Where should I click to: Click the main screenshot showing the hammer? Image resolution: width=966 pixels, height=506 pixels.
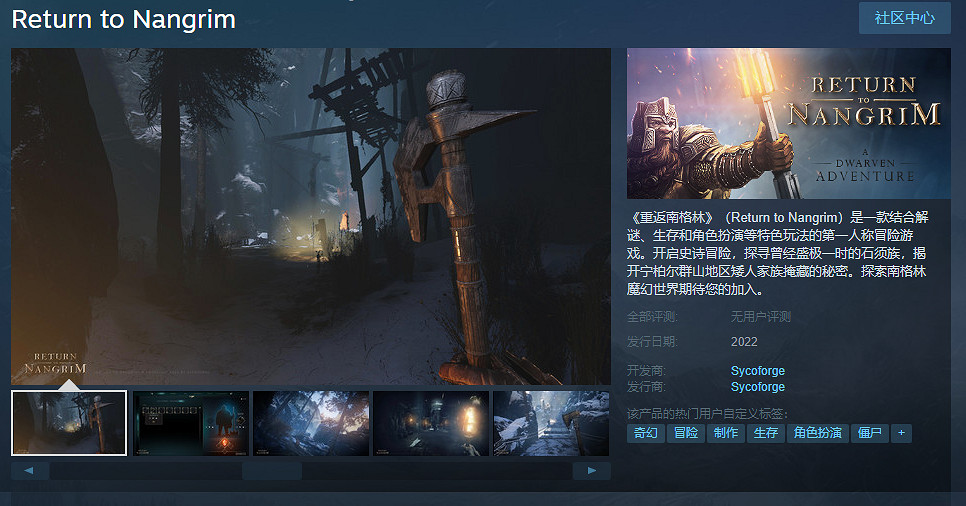coord(311,216)
